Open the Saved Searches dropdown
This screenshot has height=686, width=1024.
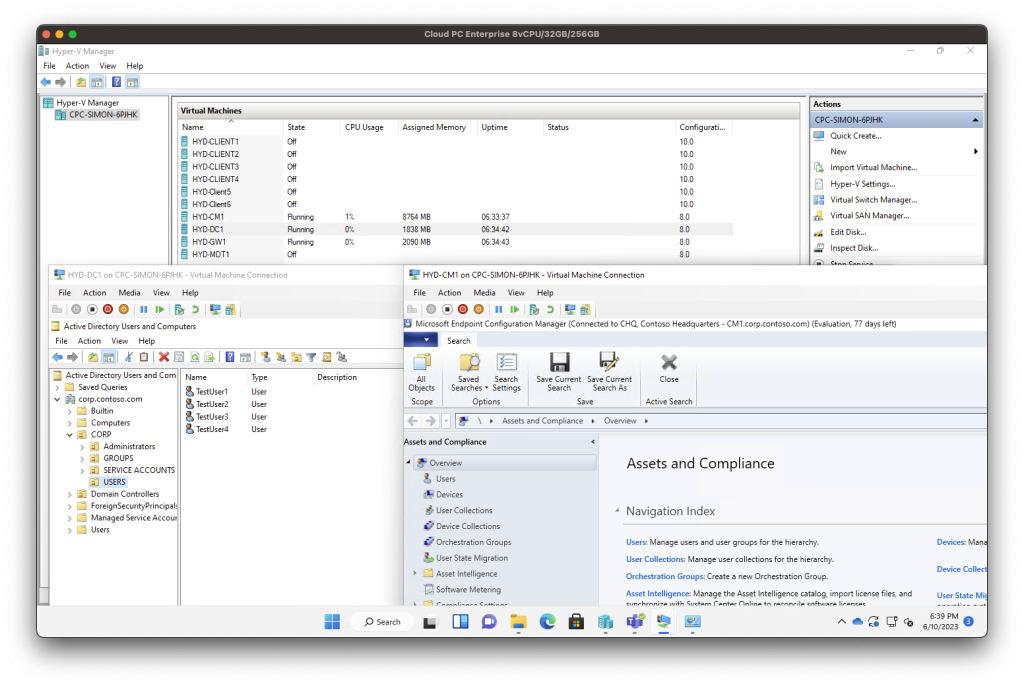point(468,371)
